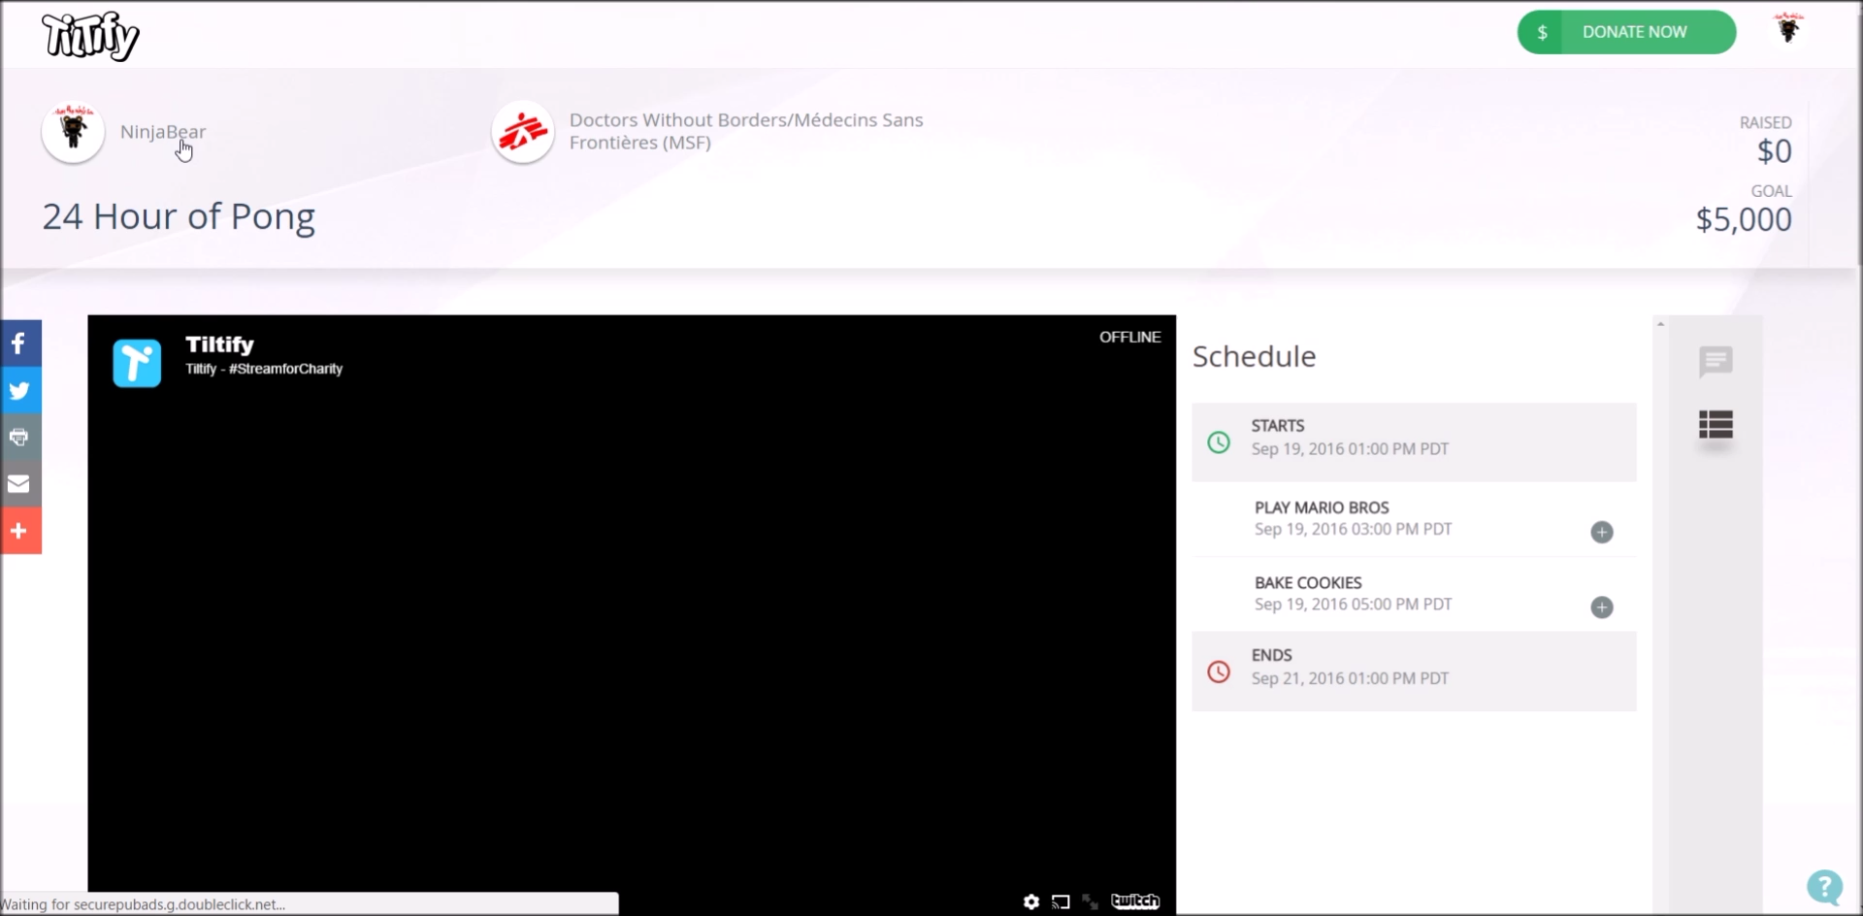Click the schedule panel scrollbar up arrow

pos(1661,324)
